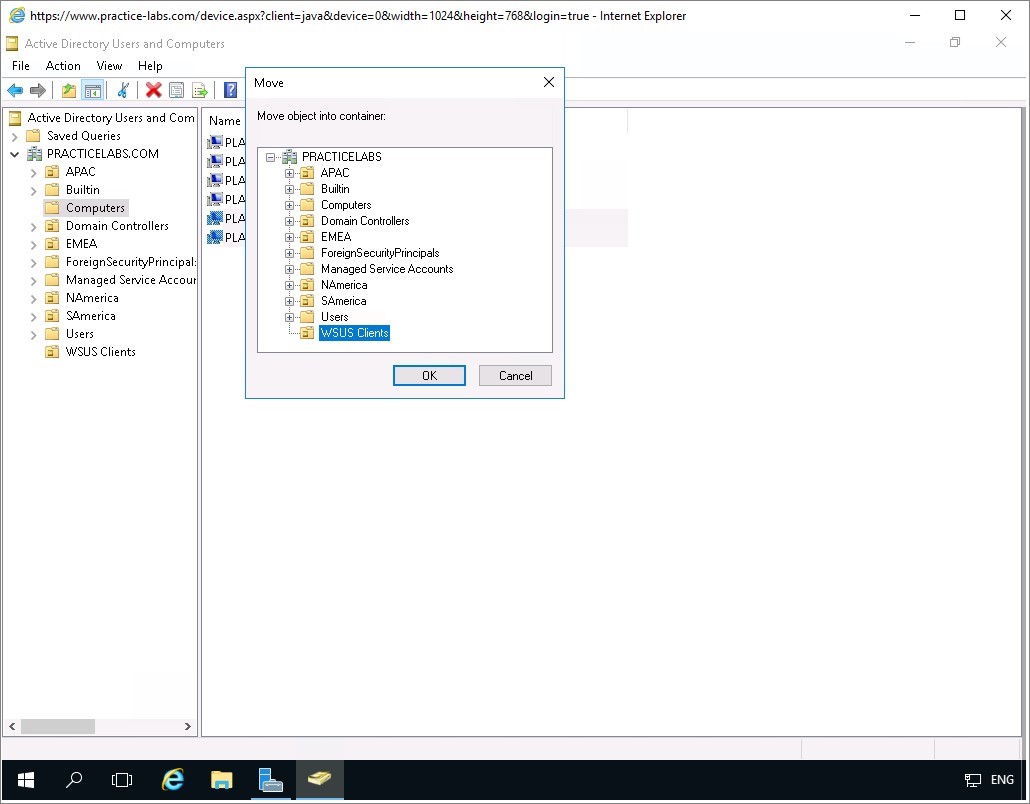Open Properties via toolbar icon
1030x804 pixels.
click(x=176, y=91)
